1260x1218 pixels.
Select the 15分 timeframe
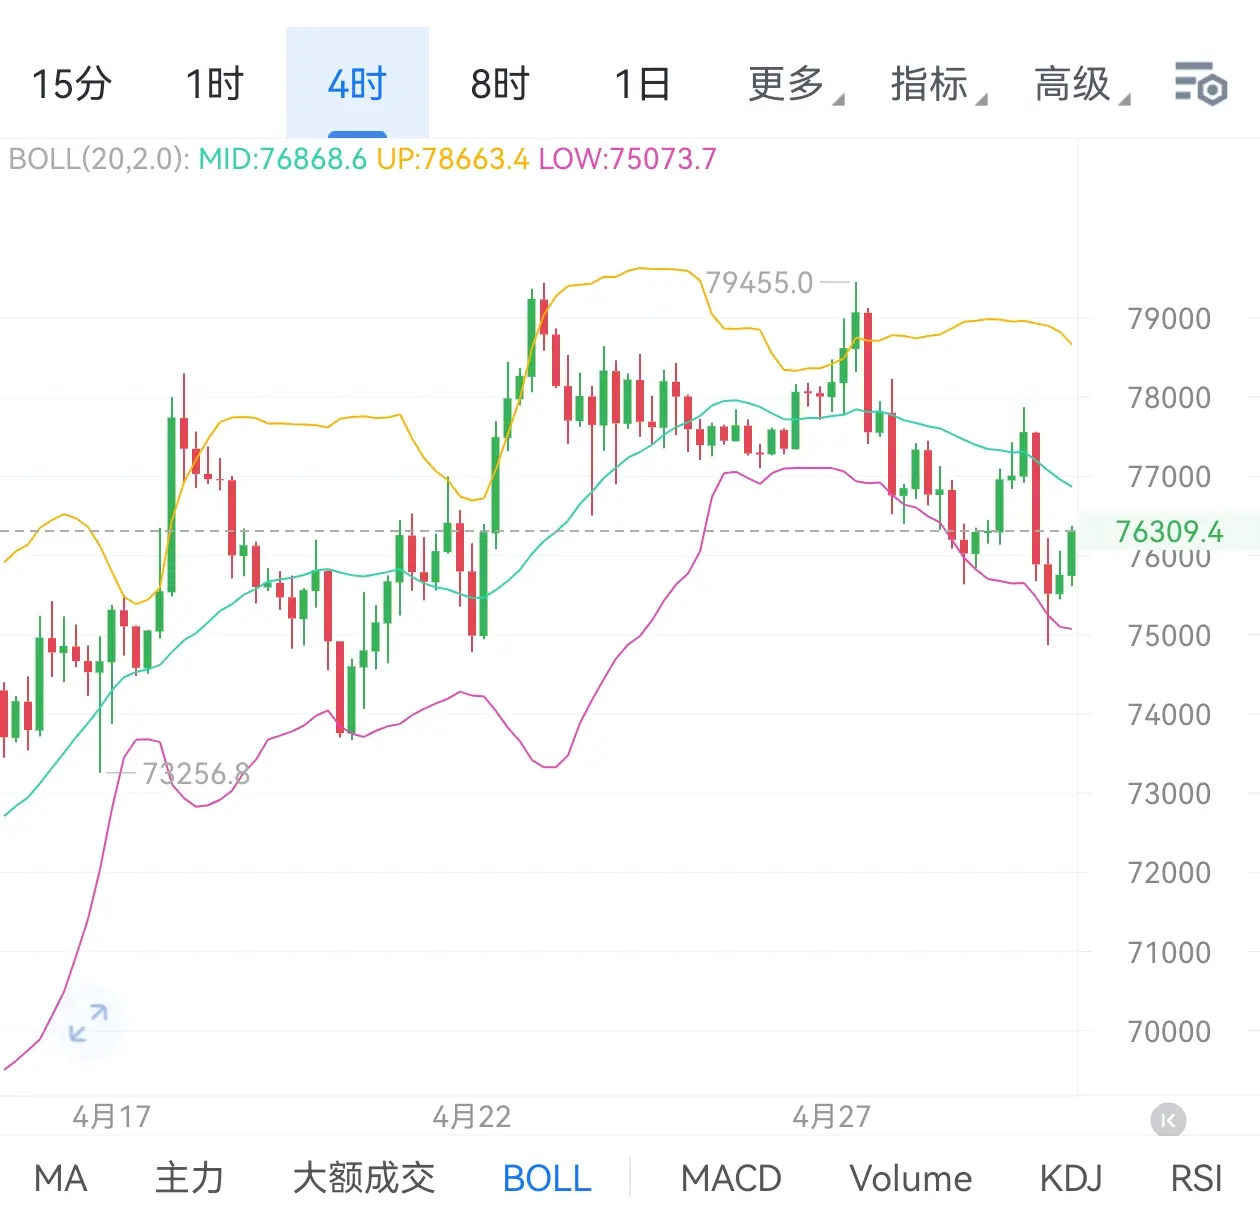pos(71,84)
